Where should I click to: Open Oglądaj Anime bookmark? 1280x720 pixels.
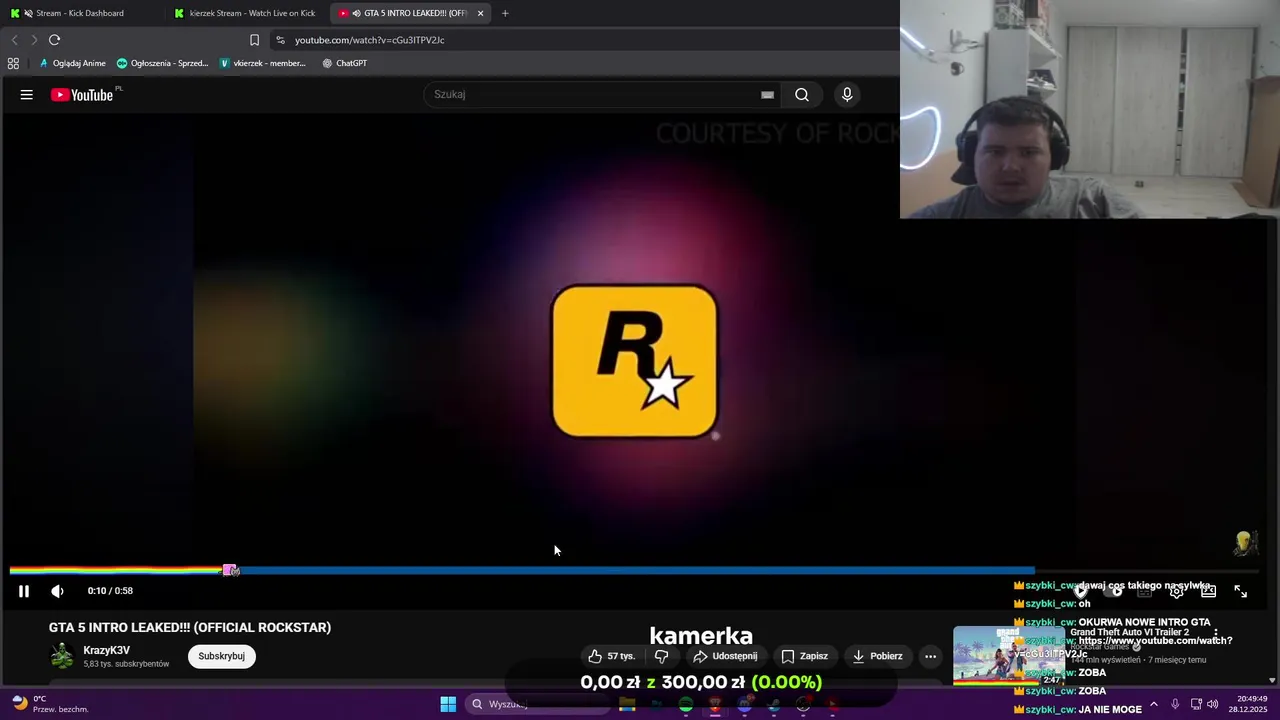(x=72, y=63)
